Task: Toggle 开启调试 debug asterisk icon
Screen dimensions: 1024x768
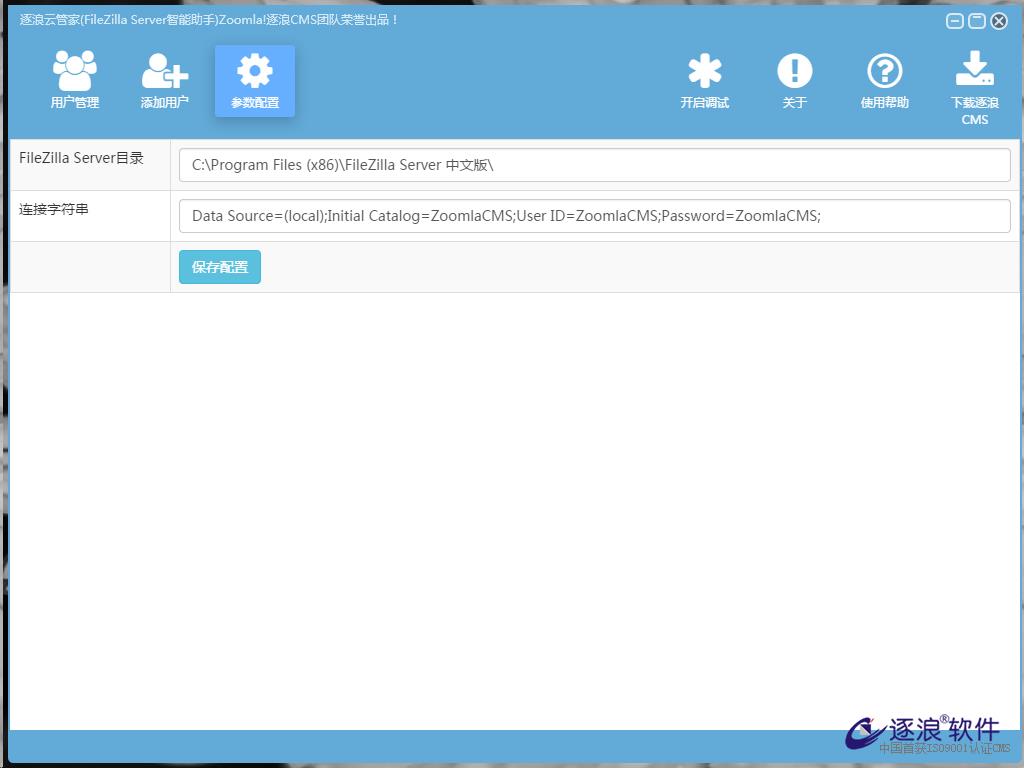Action: pos(705,80)
